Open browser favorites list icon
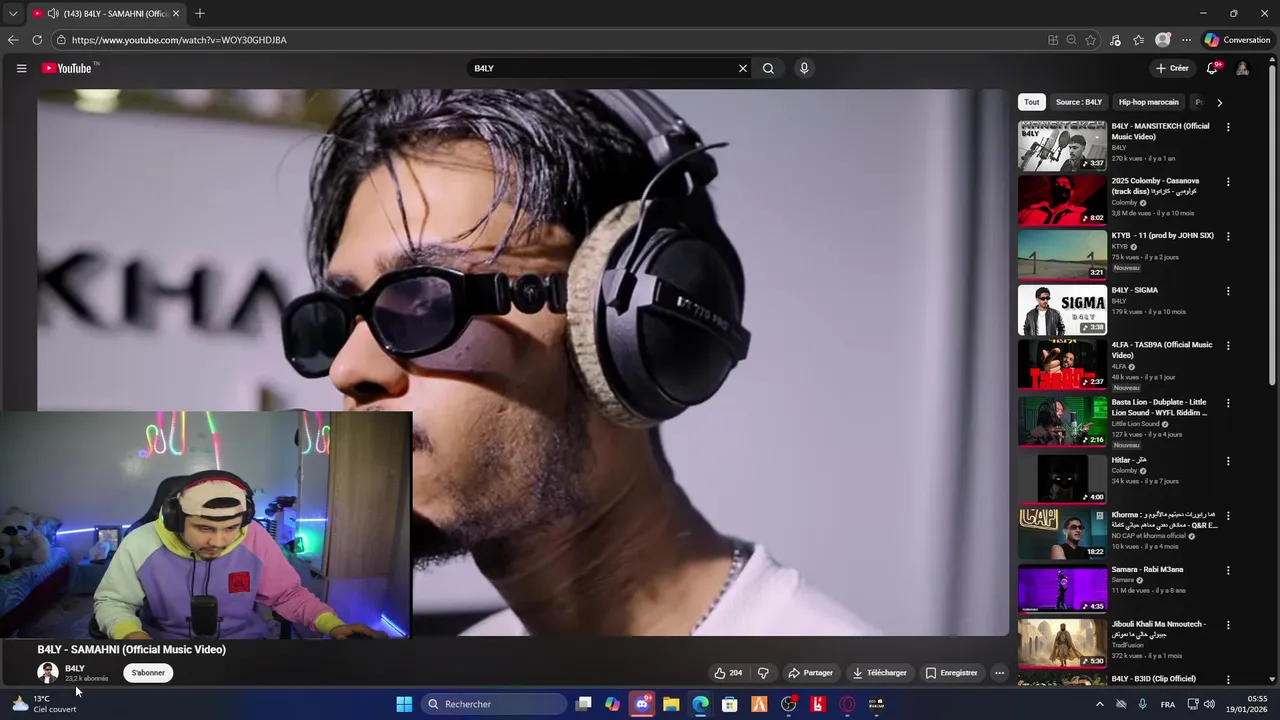 1139,40
